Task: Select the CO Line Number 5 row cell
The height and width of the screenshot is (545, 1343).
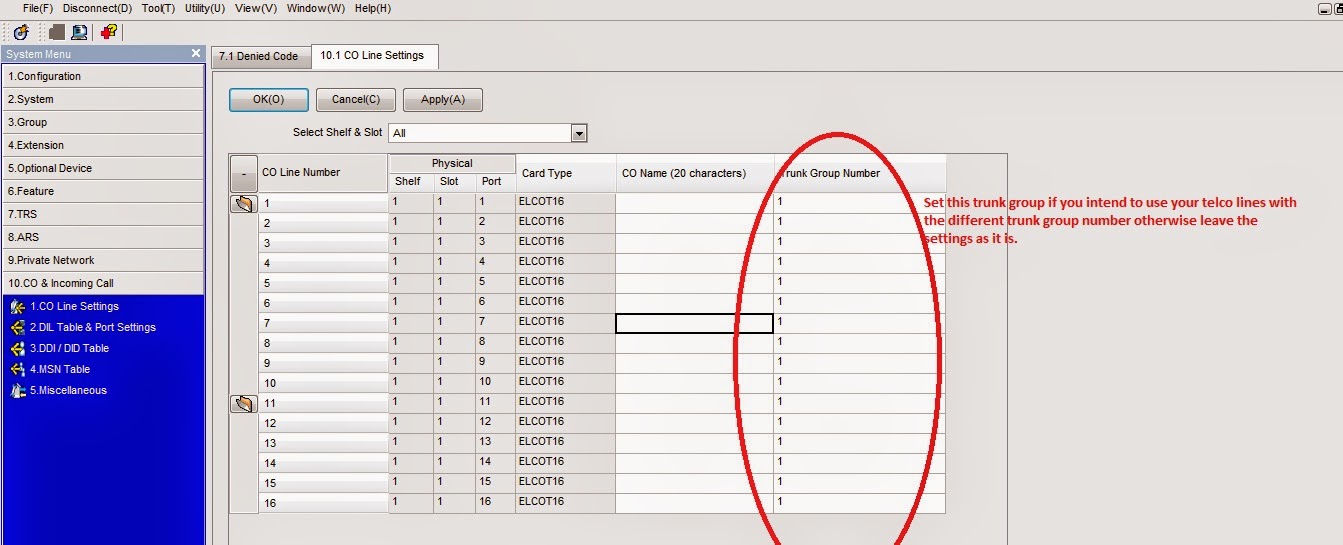Action: click(x=323, y=283)
